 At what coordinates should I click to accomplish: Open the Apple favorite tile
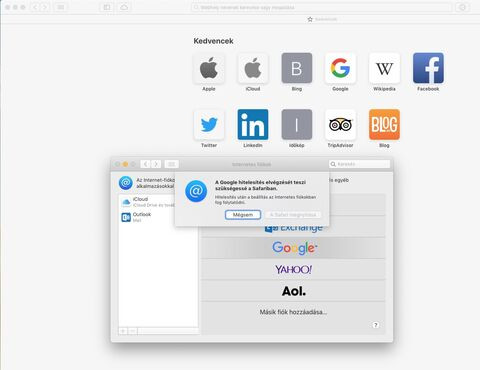[x=209, y=68]
